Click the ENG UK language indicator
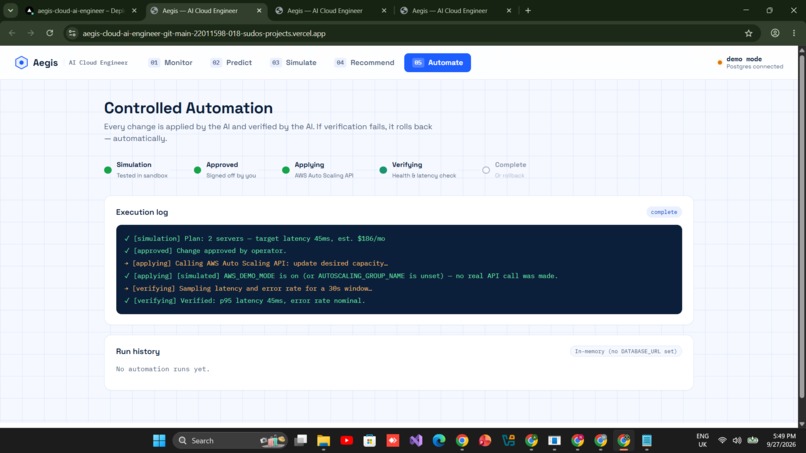Viewport: 806px width, 453px height. tap(702, 441)
